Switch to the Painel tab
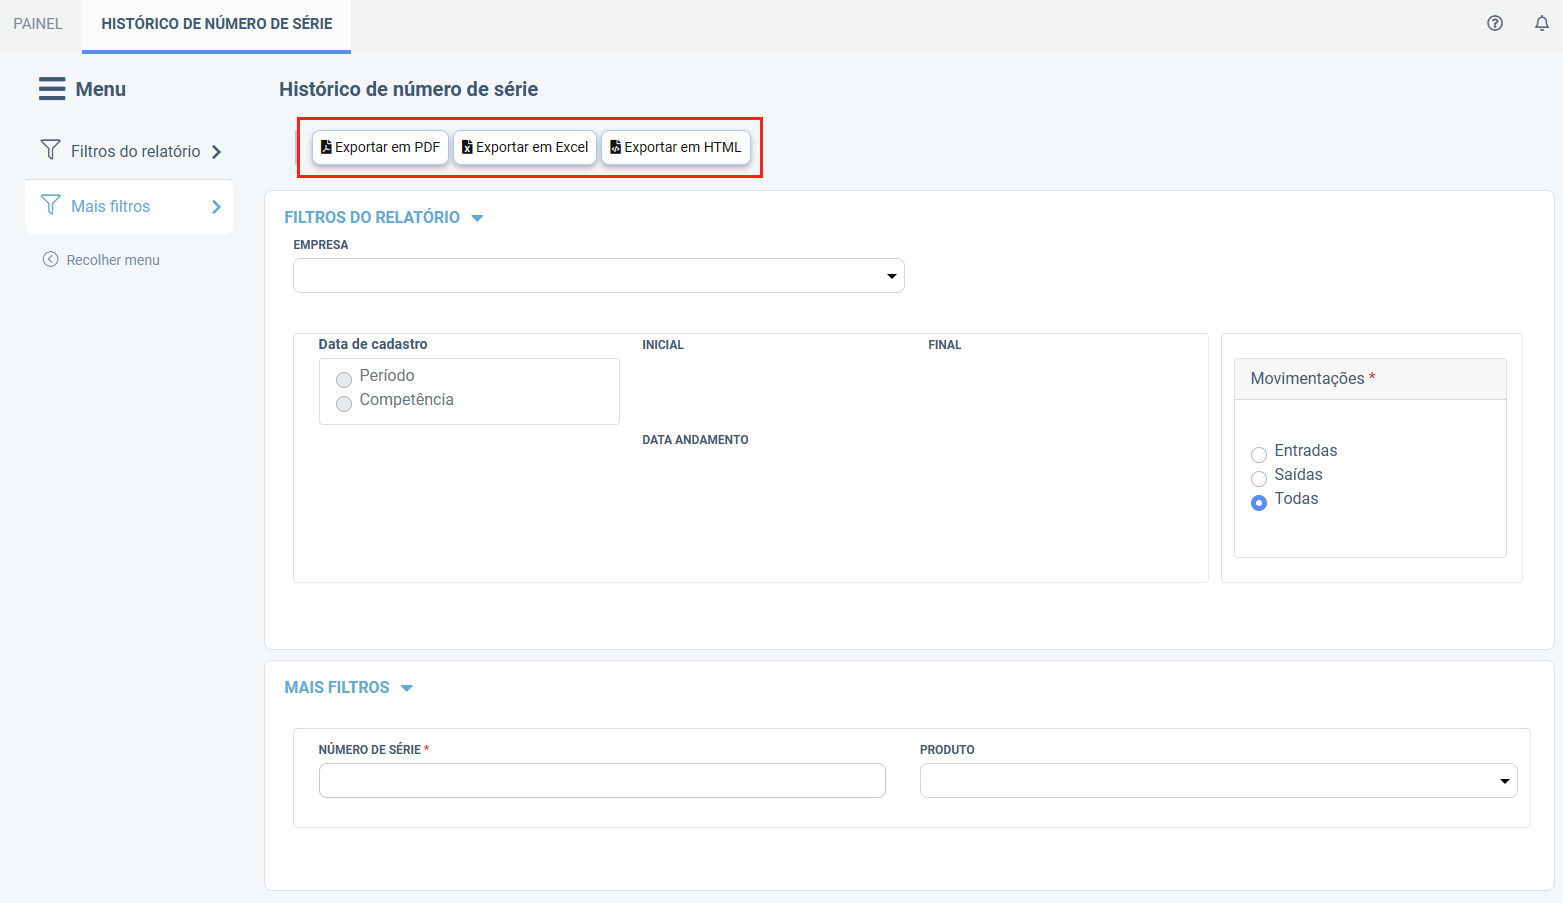 click(38, 24)
